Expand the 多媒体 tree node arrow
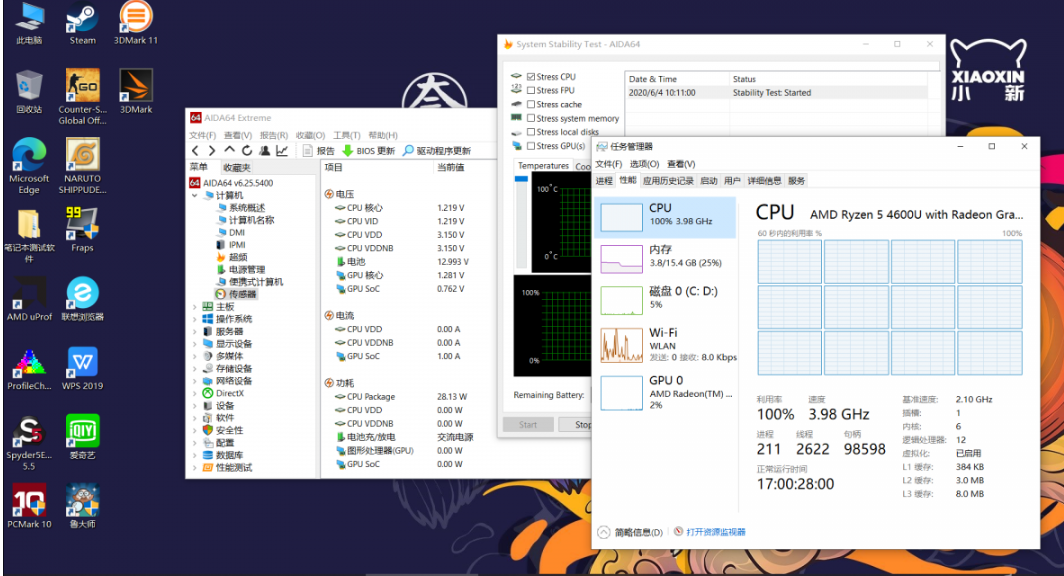1064x576 pixels. (x=195, y=356)
